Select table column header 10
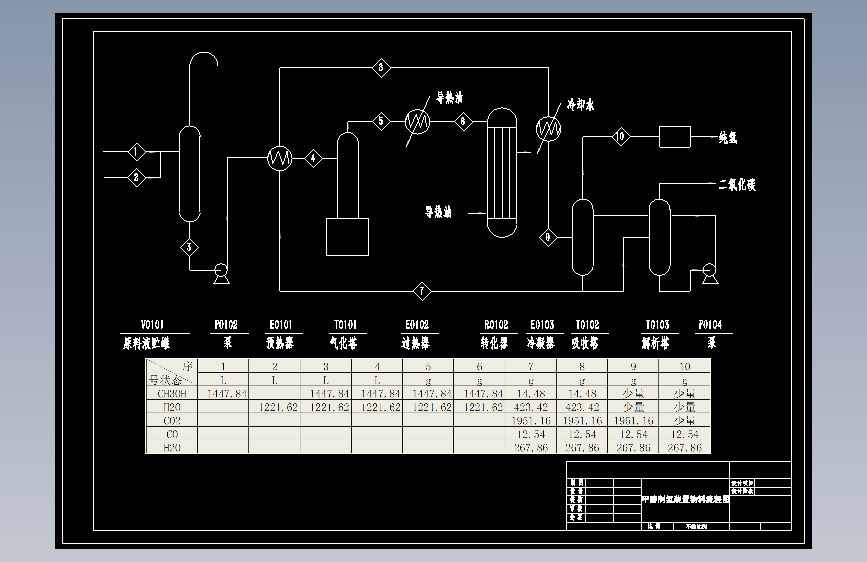This screenshot has height=562, width=867. pos(685,367)
